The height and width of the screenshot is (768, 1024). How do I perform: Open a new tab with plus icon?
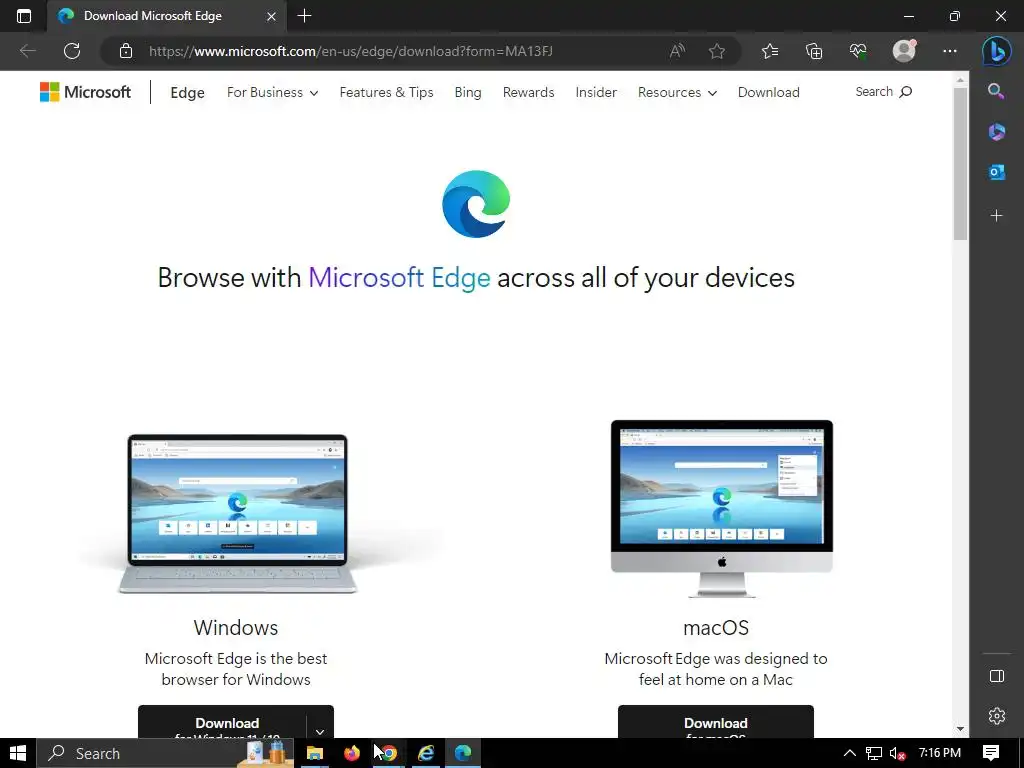click(x=304, y=16)
